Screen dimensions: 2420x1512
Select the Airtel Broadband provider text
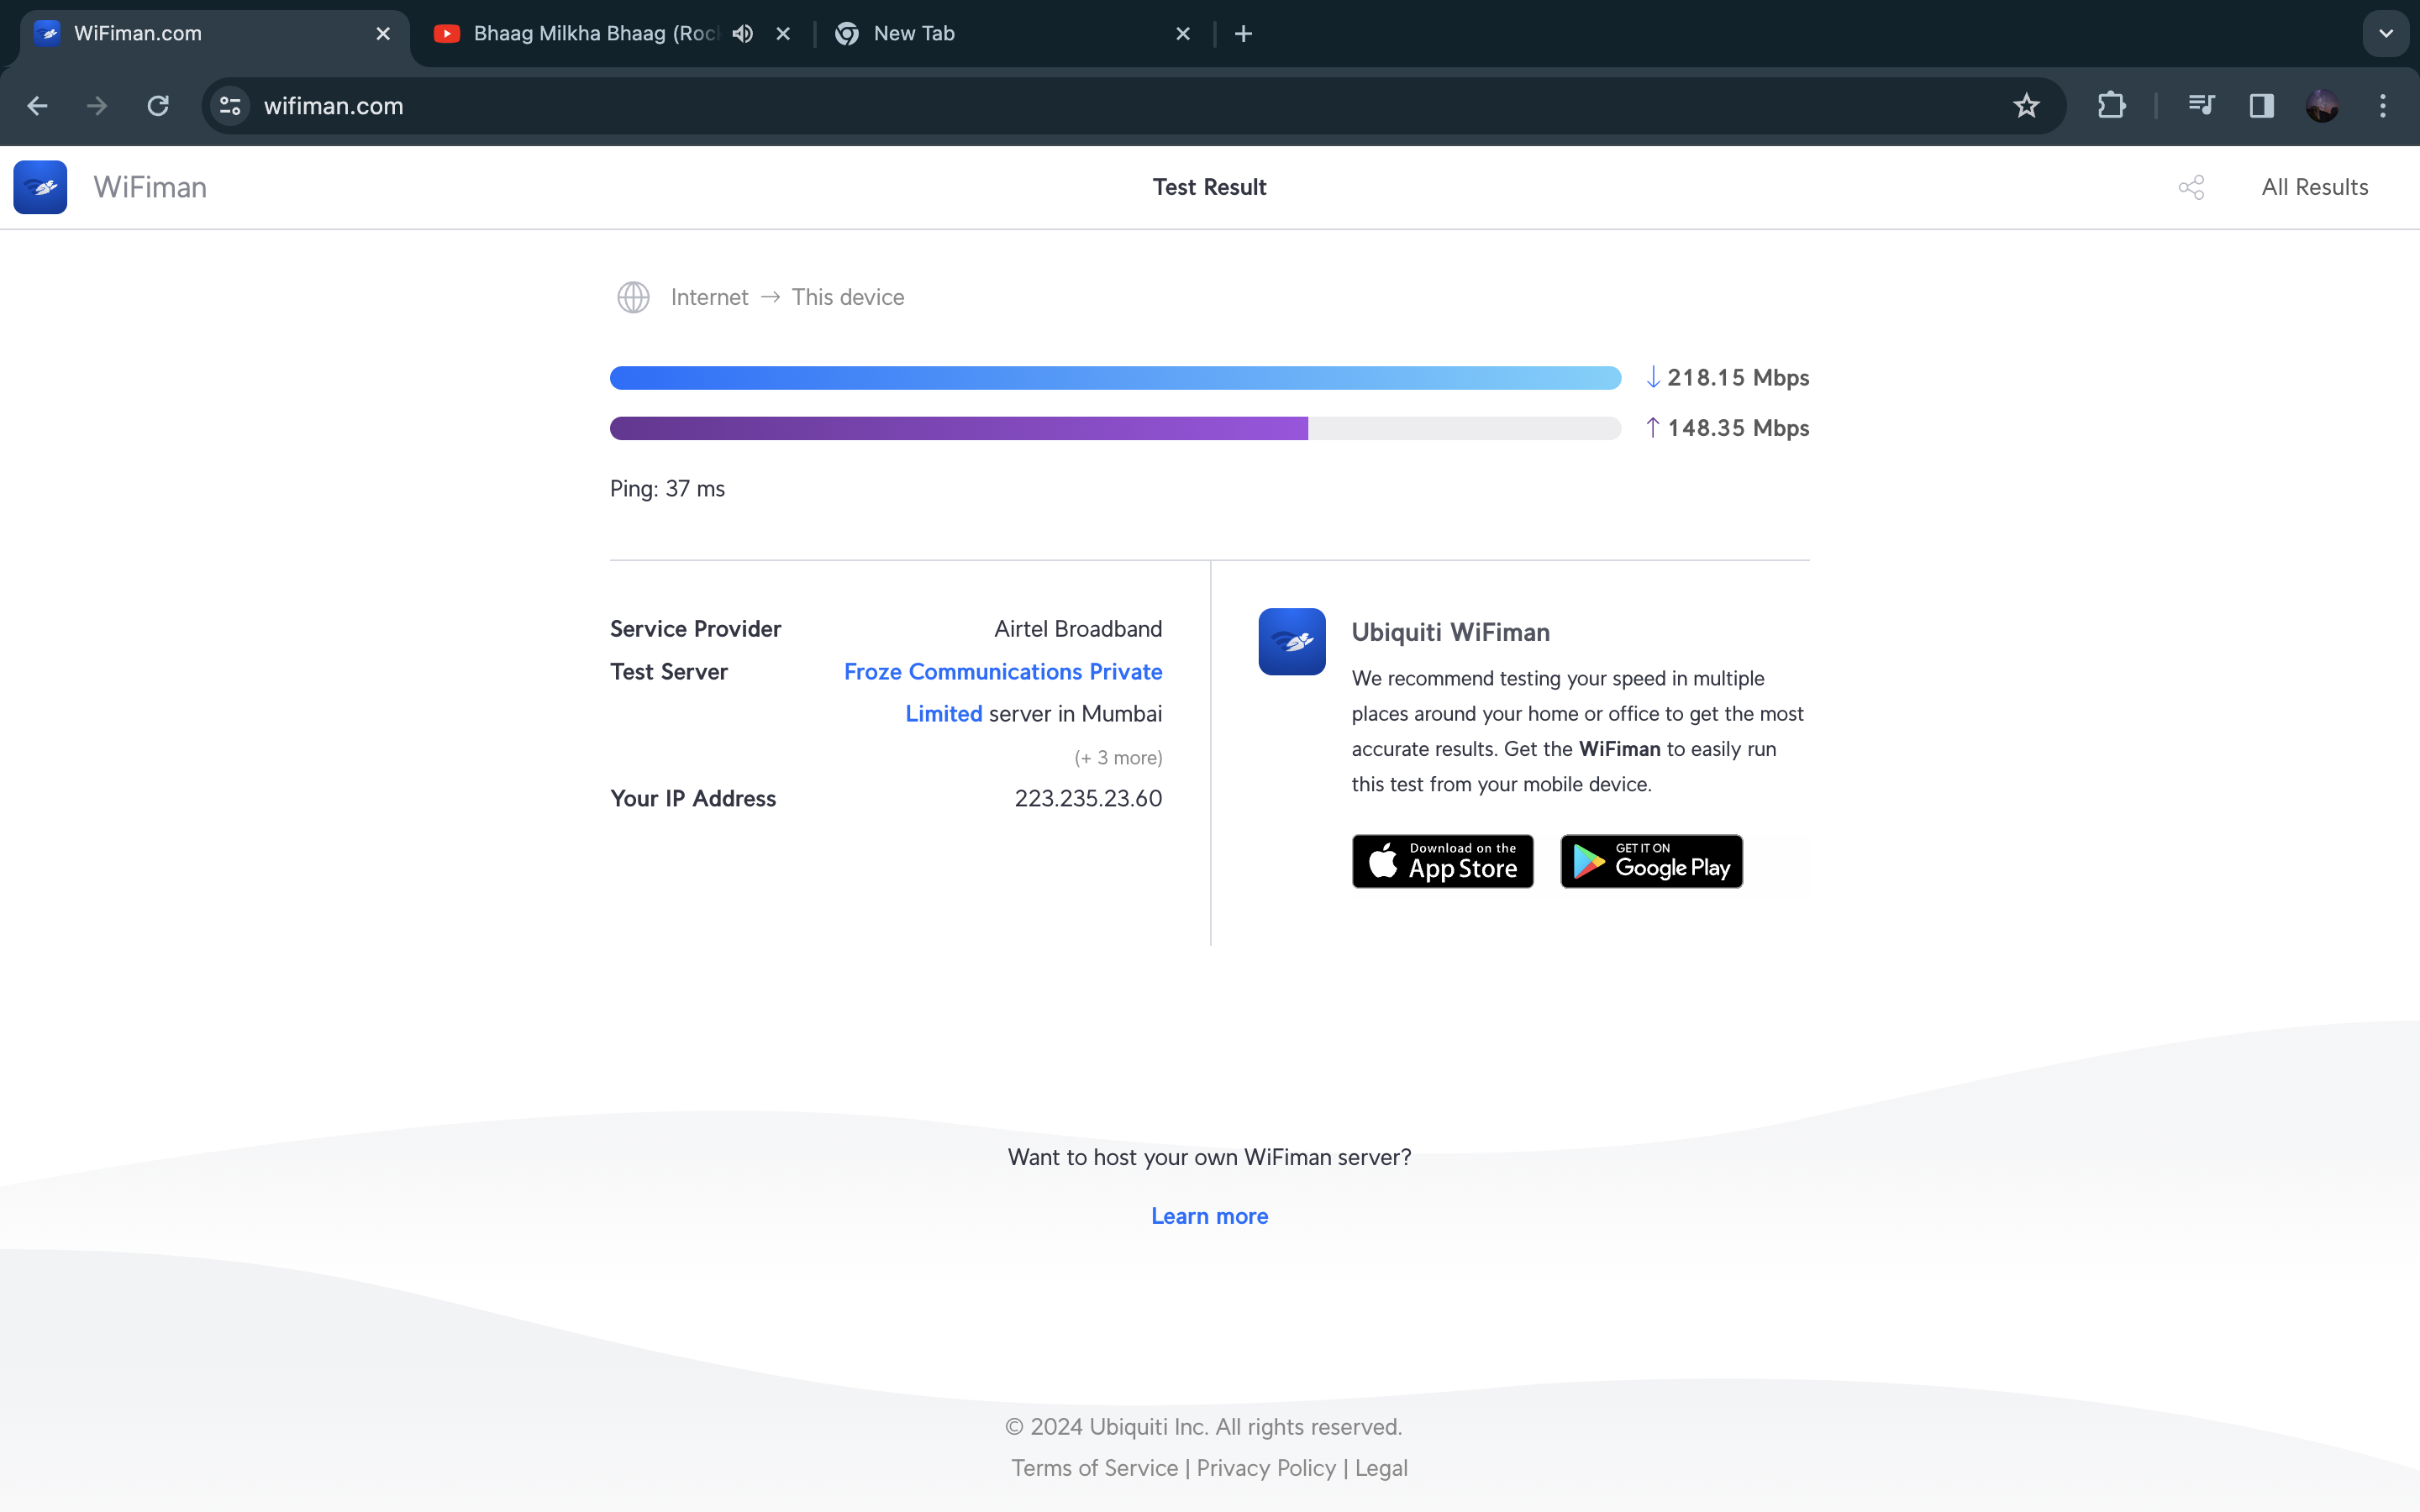[x=1078, y=629]
